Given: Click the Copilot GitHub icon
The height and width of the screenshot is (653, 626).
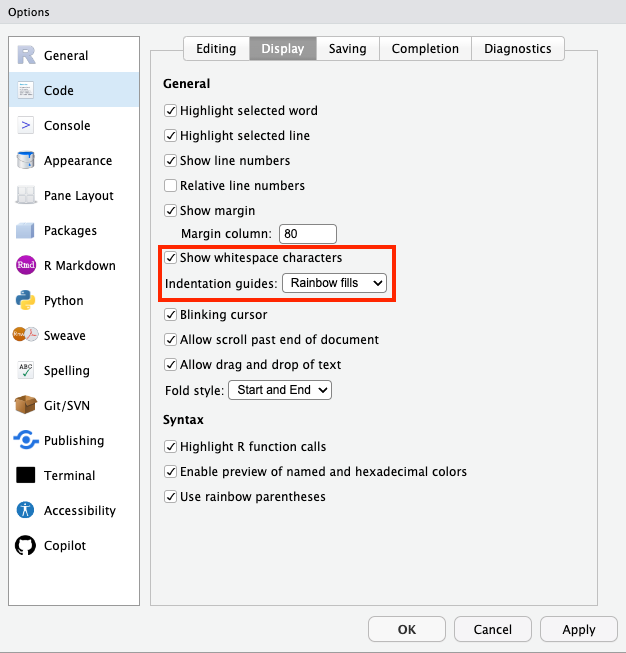Looking at the screenshot, I should pos(26,546).
